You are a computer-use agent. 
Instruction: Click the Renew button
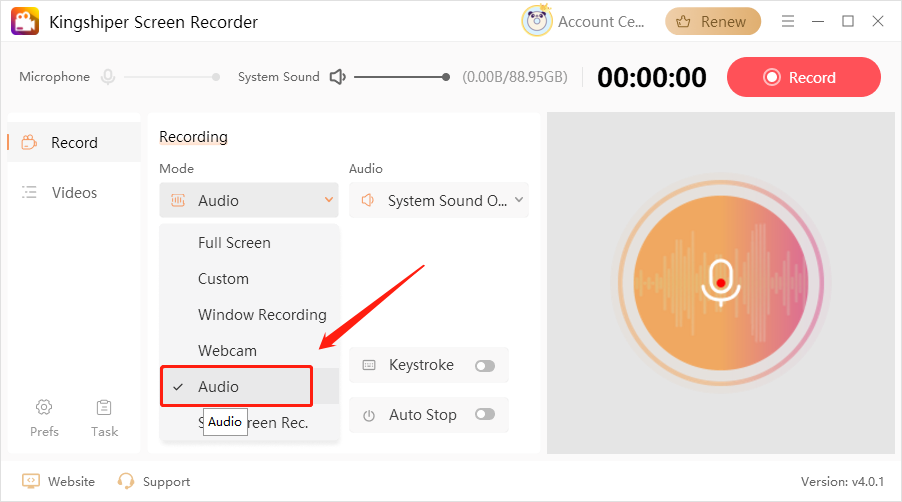point(713,21)
